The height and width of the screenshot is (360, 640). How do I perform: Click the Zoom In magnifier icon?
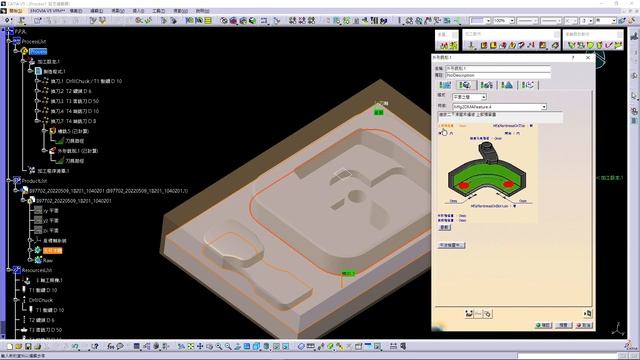(x=219, y=347)
